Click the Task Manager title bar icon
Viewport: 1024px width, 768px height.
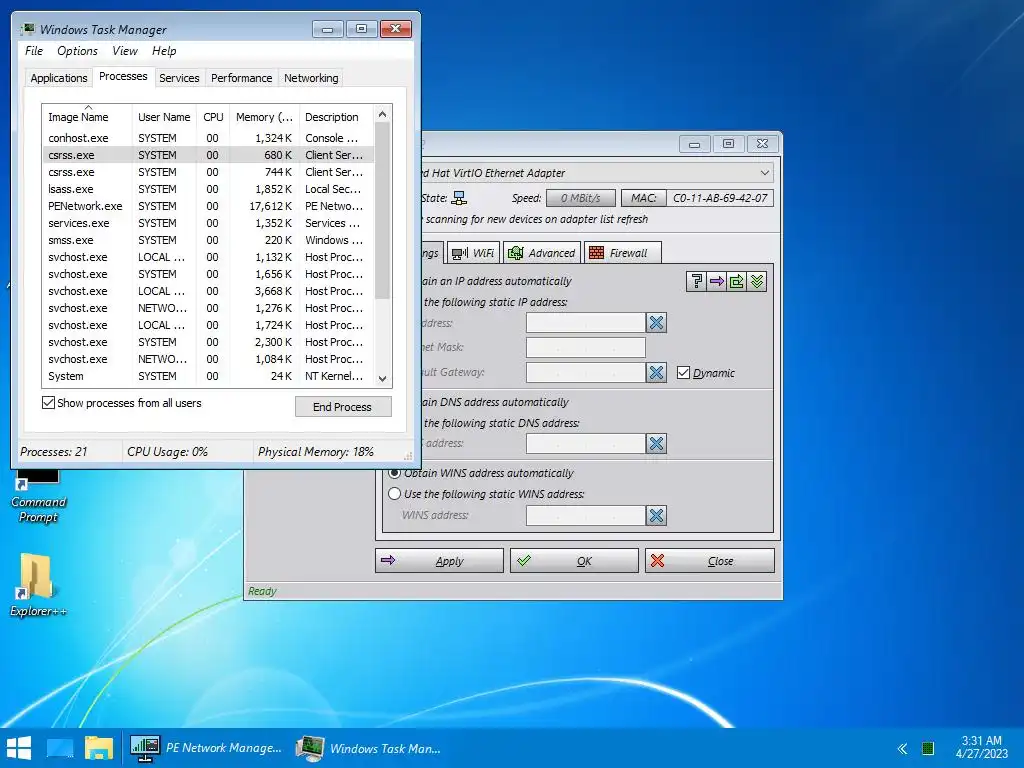tap(28, 29)
